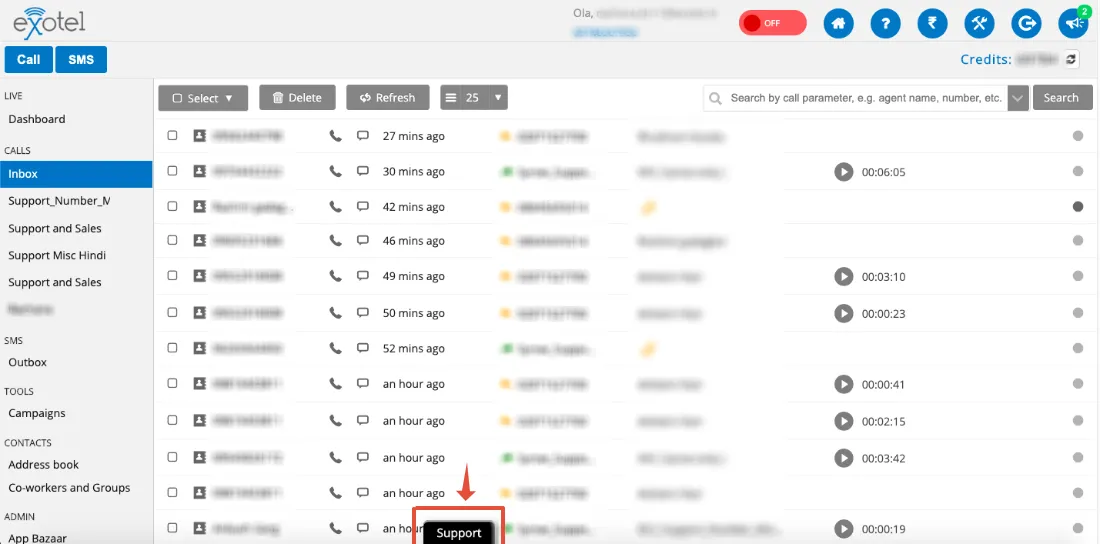Check the 27 mins ago row checkbox
This screenshot has height=544, width=1100.
[x=173, y=135]
